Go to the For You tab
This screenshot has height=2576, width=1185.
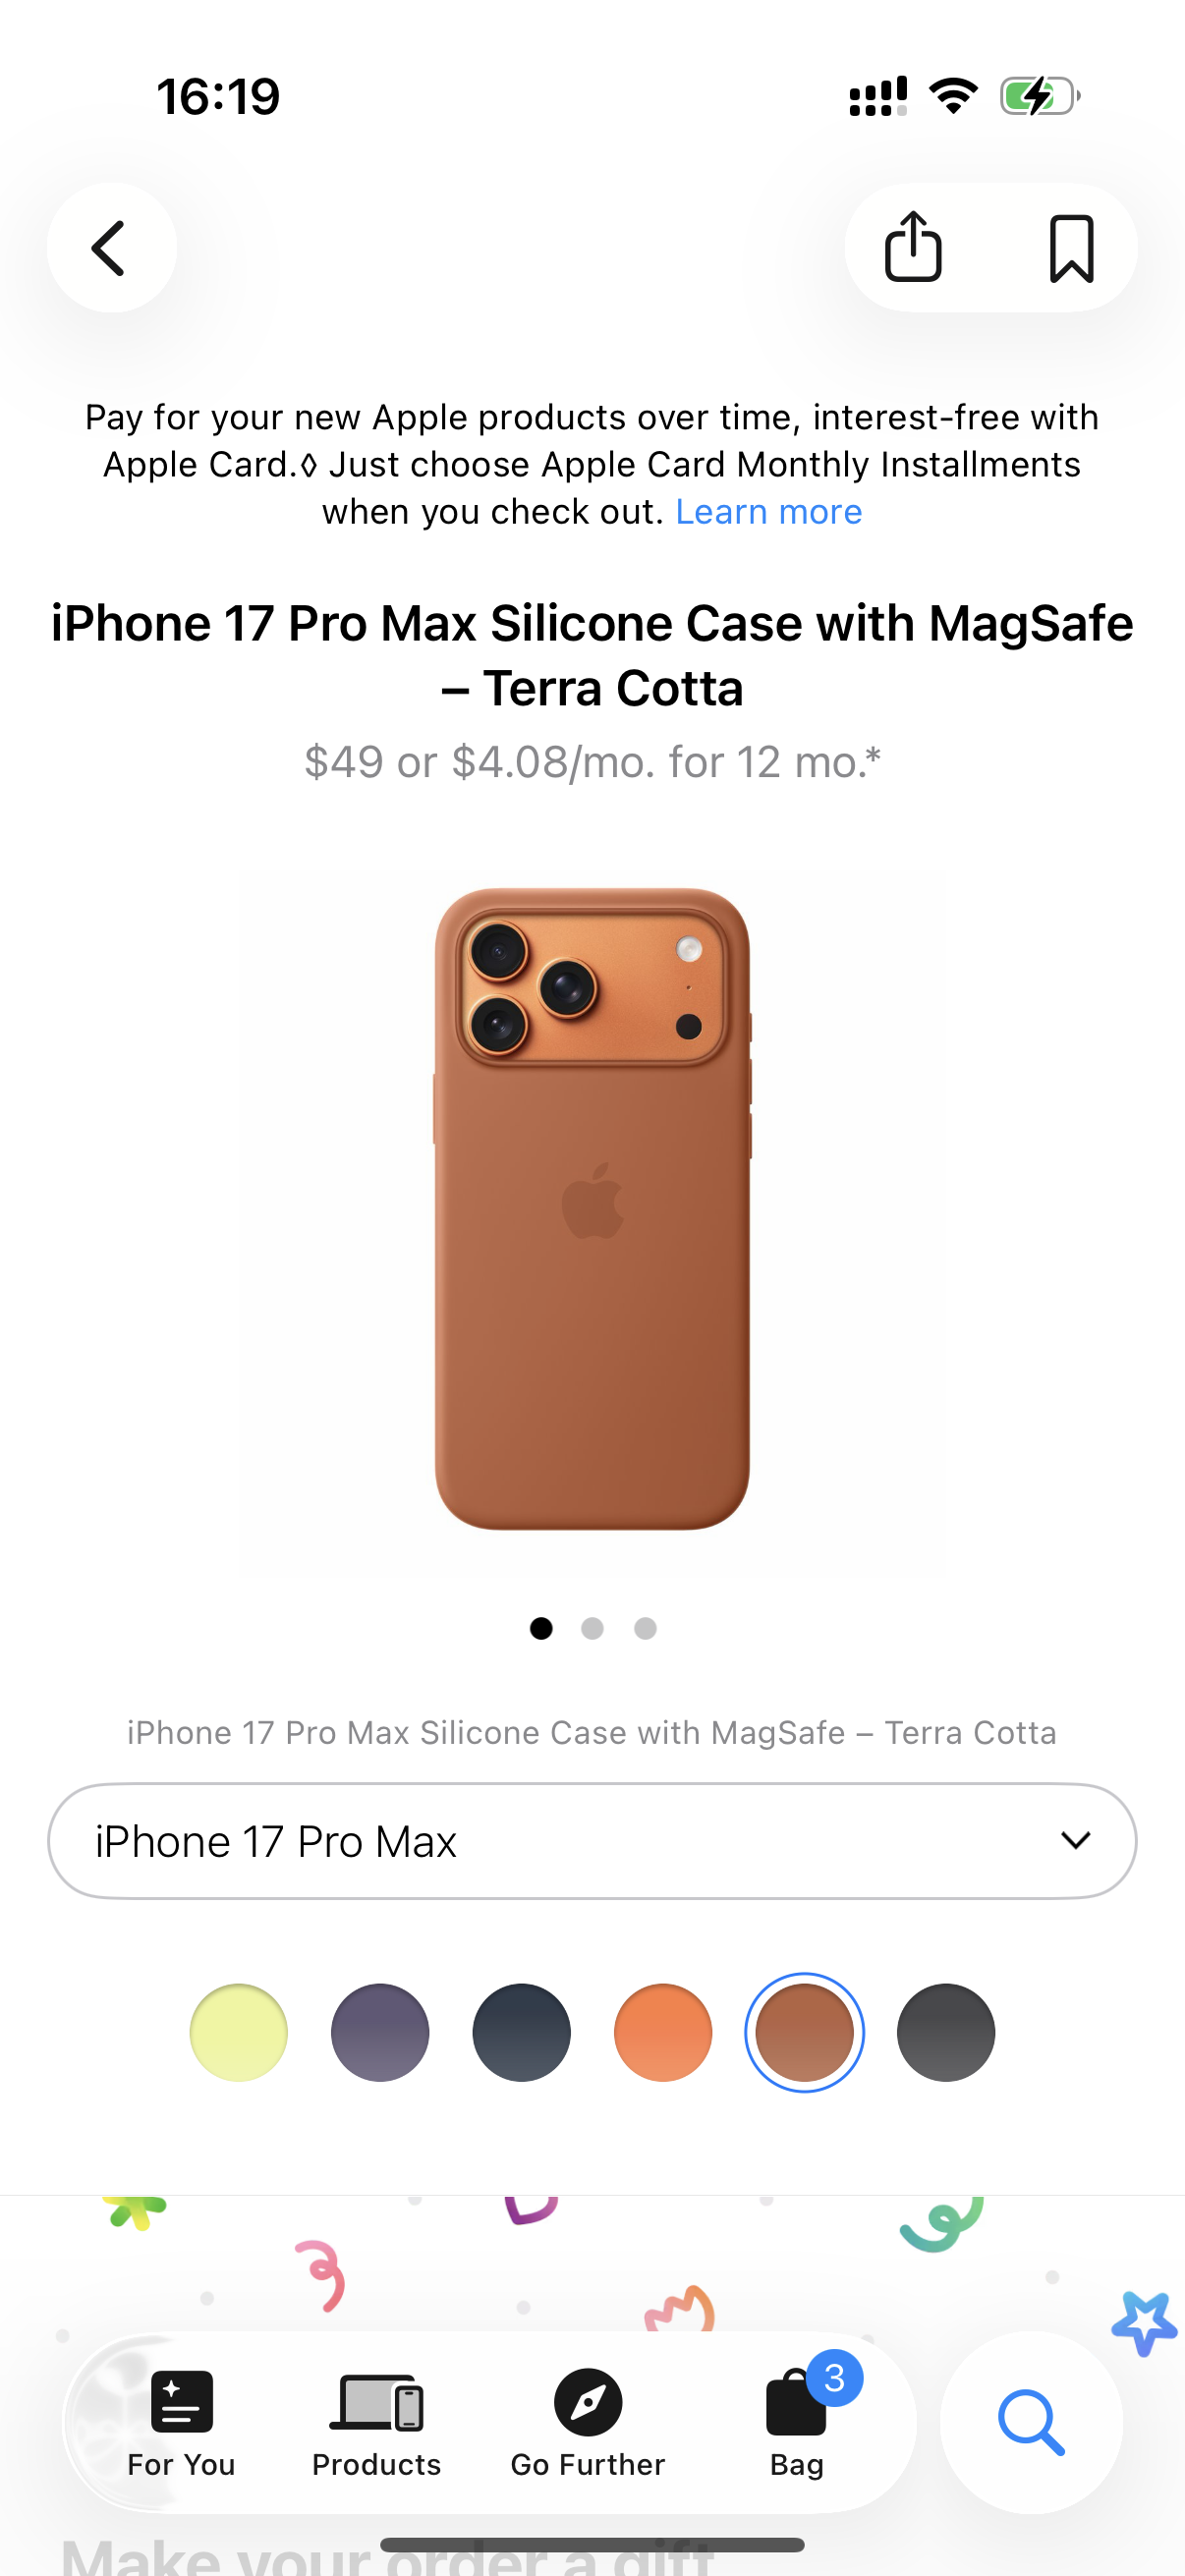pos(181,2422)
